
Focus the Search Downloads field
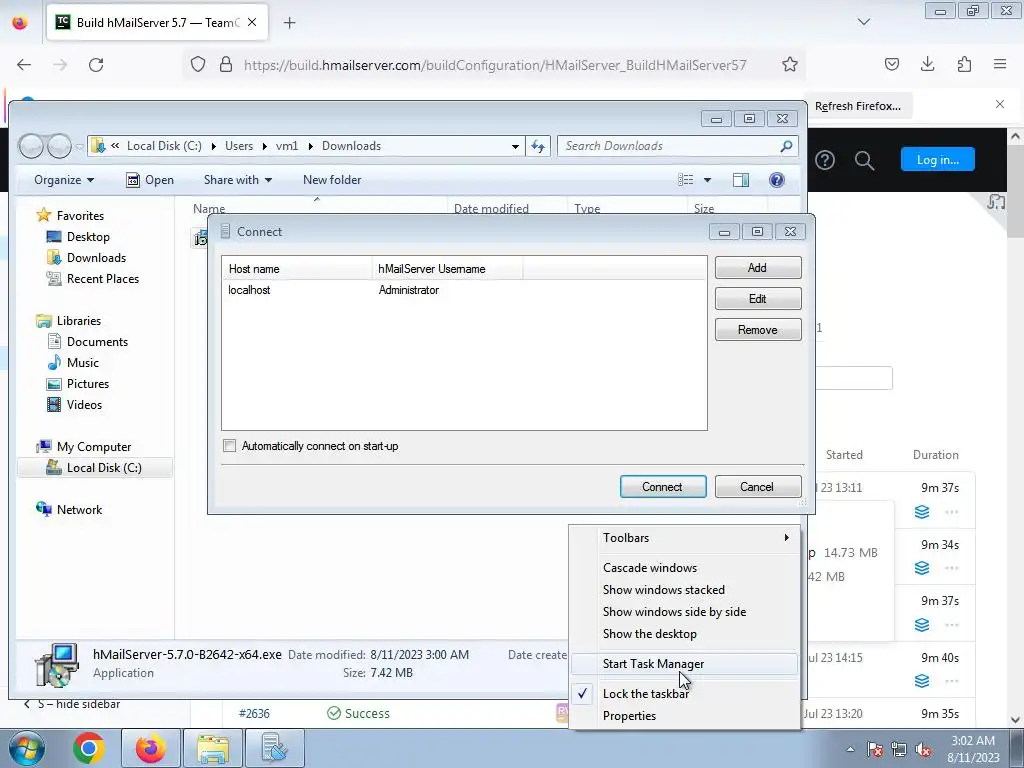click(671, 146)
